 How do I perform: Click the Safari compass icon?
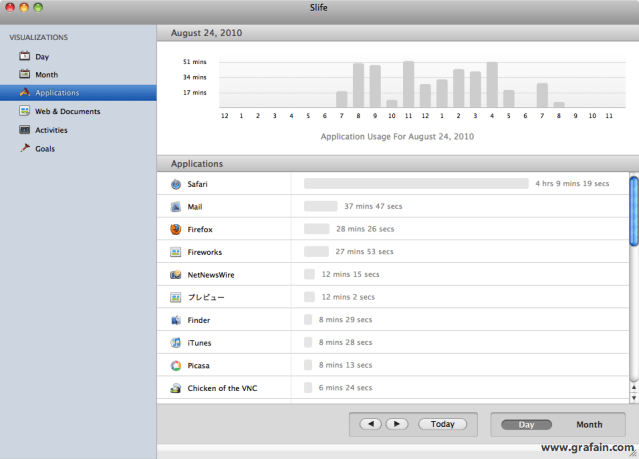click(x=176, y=184)
